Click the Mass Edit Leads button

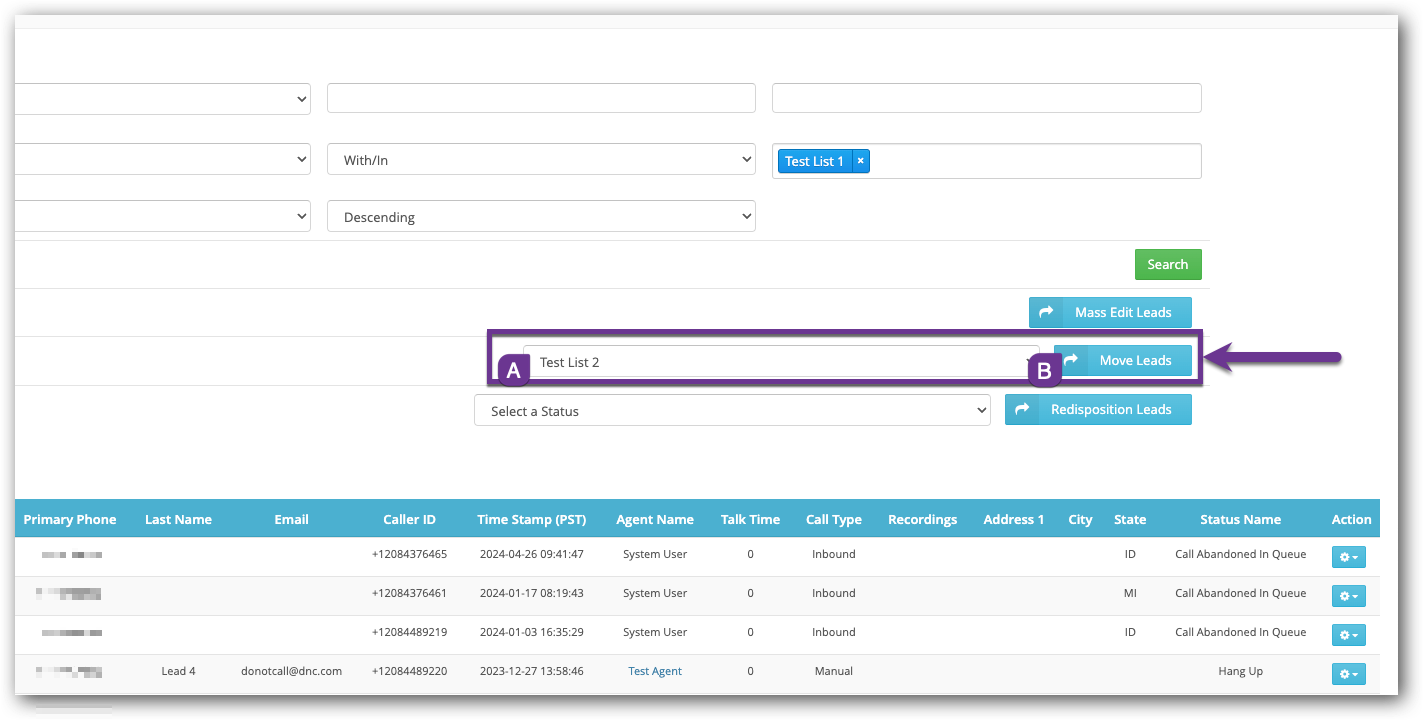click(1110, 313)
